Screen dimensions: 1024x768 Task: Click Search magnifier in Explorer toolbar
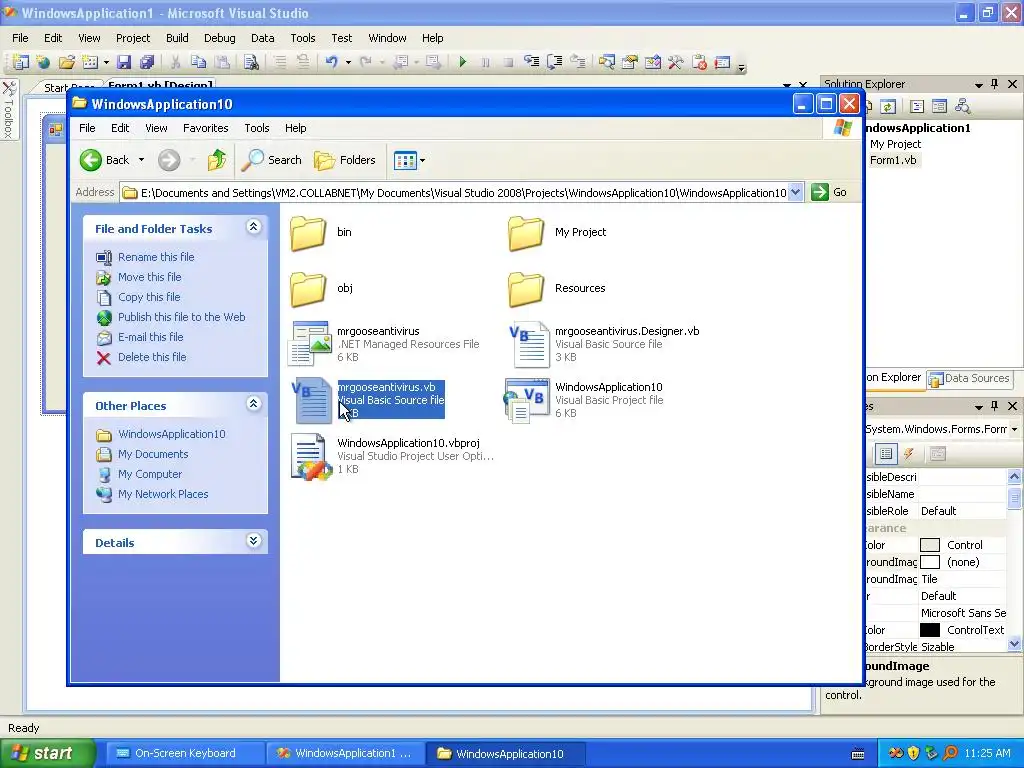[272, 160]
